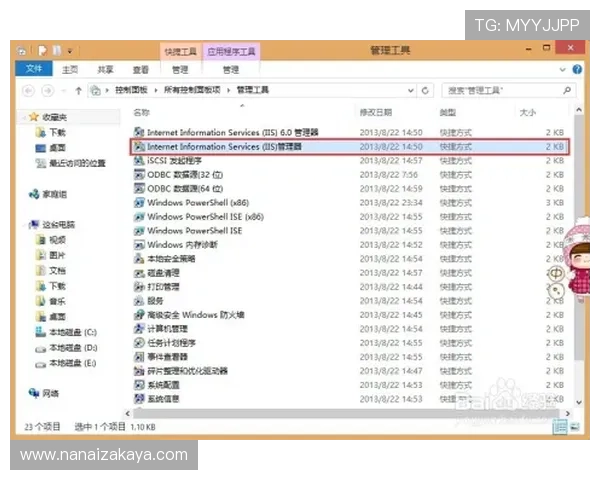Select the 系统配置 icon
This screenshot has width=600, height=480.
pyautogui.click(x=139, y=385)
